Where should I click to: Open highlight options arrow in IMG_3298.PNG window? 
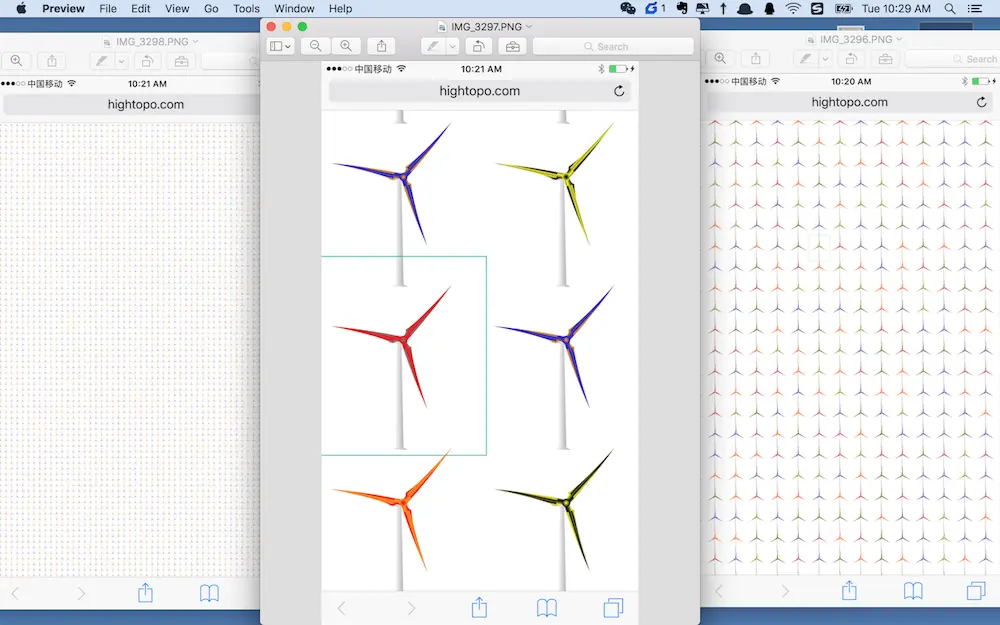(x=121, y=61)
